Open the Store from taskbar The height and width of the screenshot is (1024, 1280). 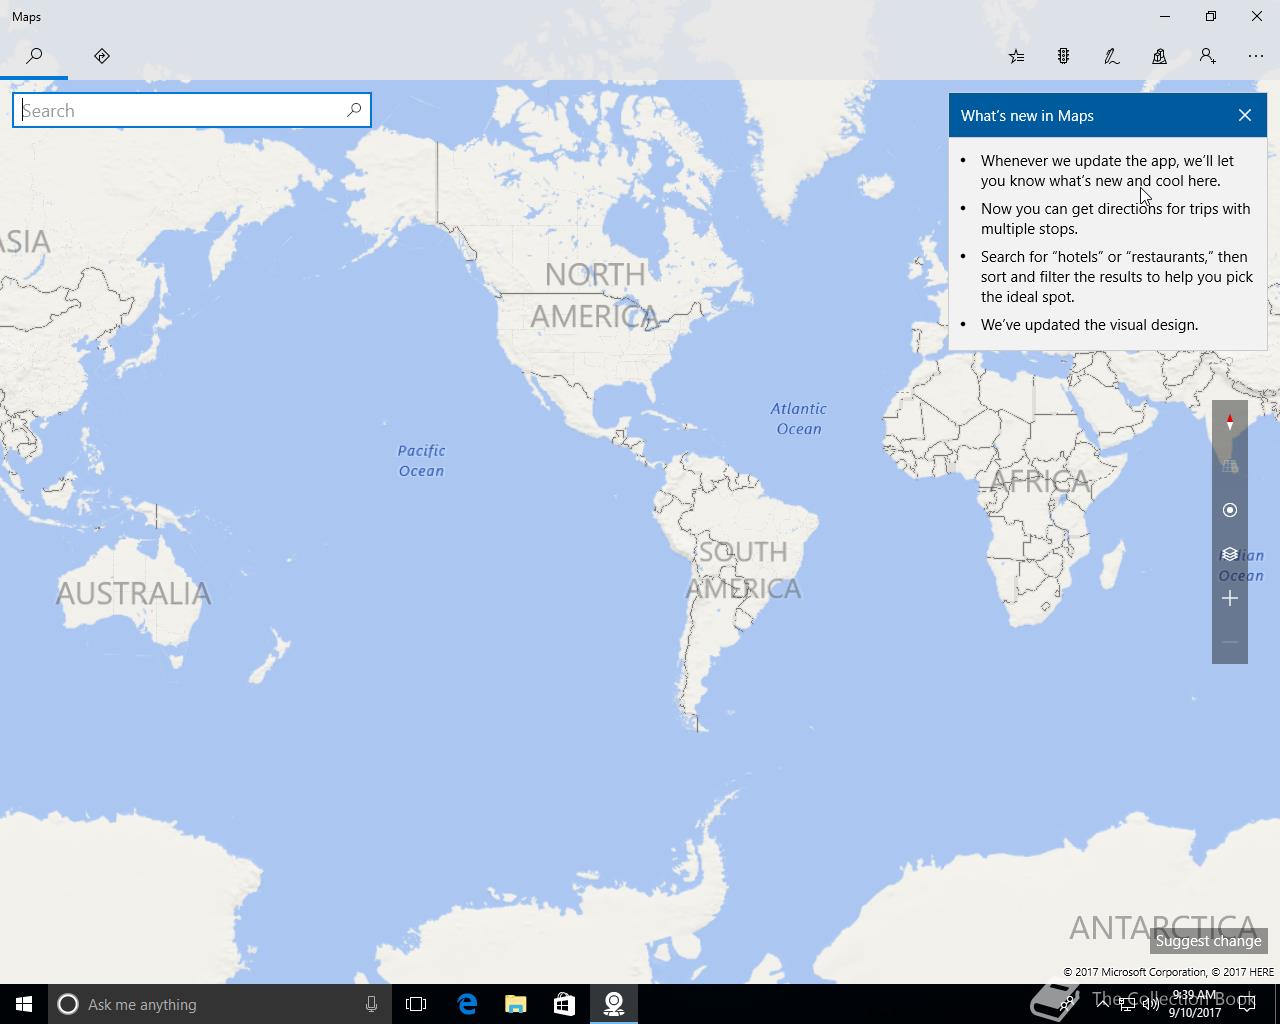click(564, 1004)
